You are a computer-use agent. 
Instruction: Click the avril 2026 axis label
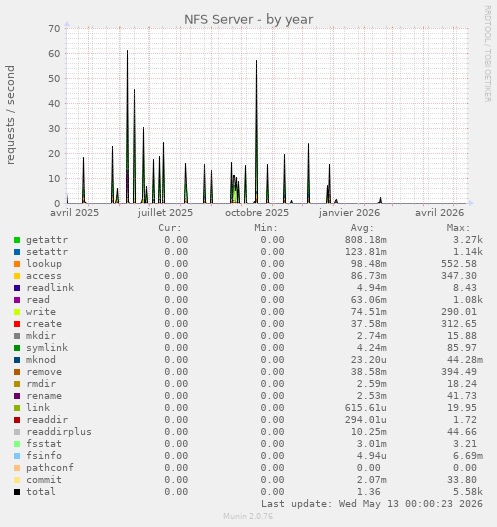click(440, 213)
